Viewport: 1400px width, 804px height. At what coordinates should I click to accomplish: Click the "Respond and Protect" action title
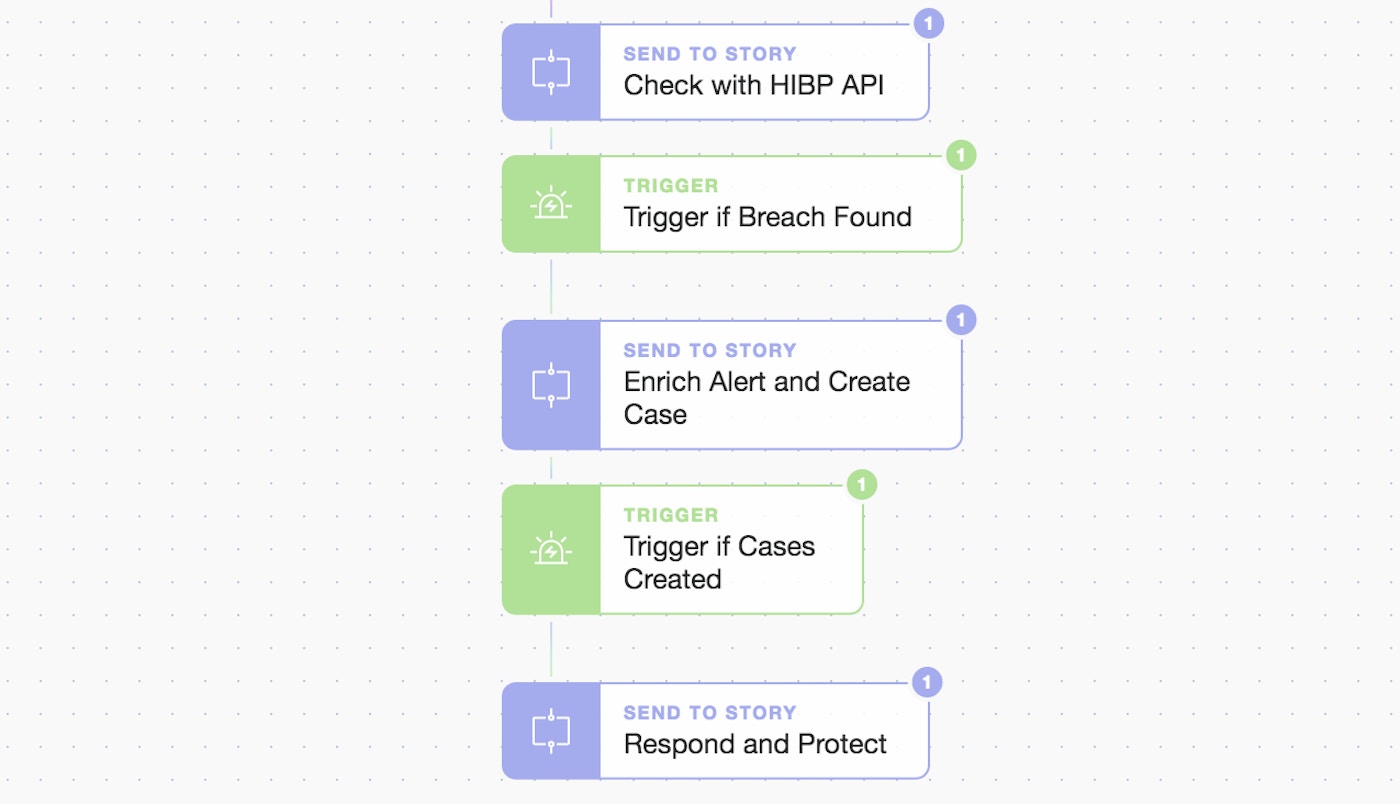[x=755, y=744]
